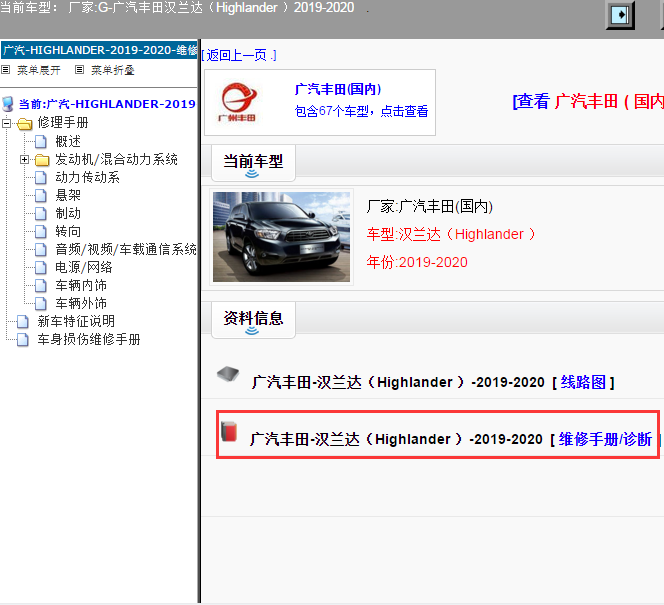The image size is (664, 605).
Task: Click the 年份:2019-2020 text
Action: [417, 262]
